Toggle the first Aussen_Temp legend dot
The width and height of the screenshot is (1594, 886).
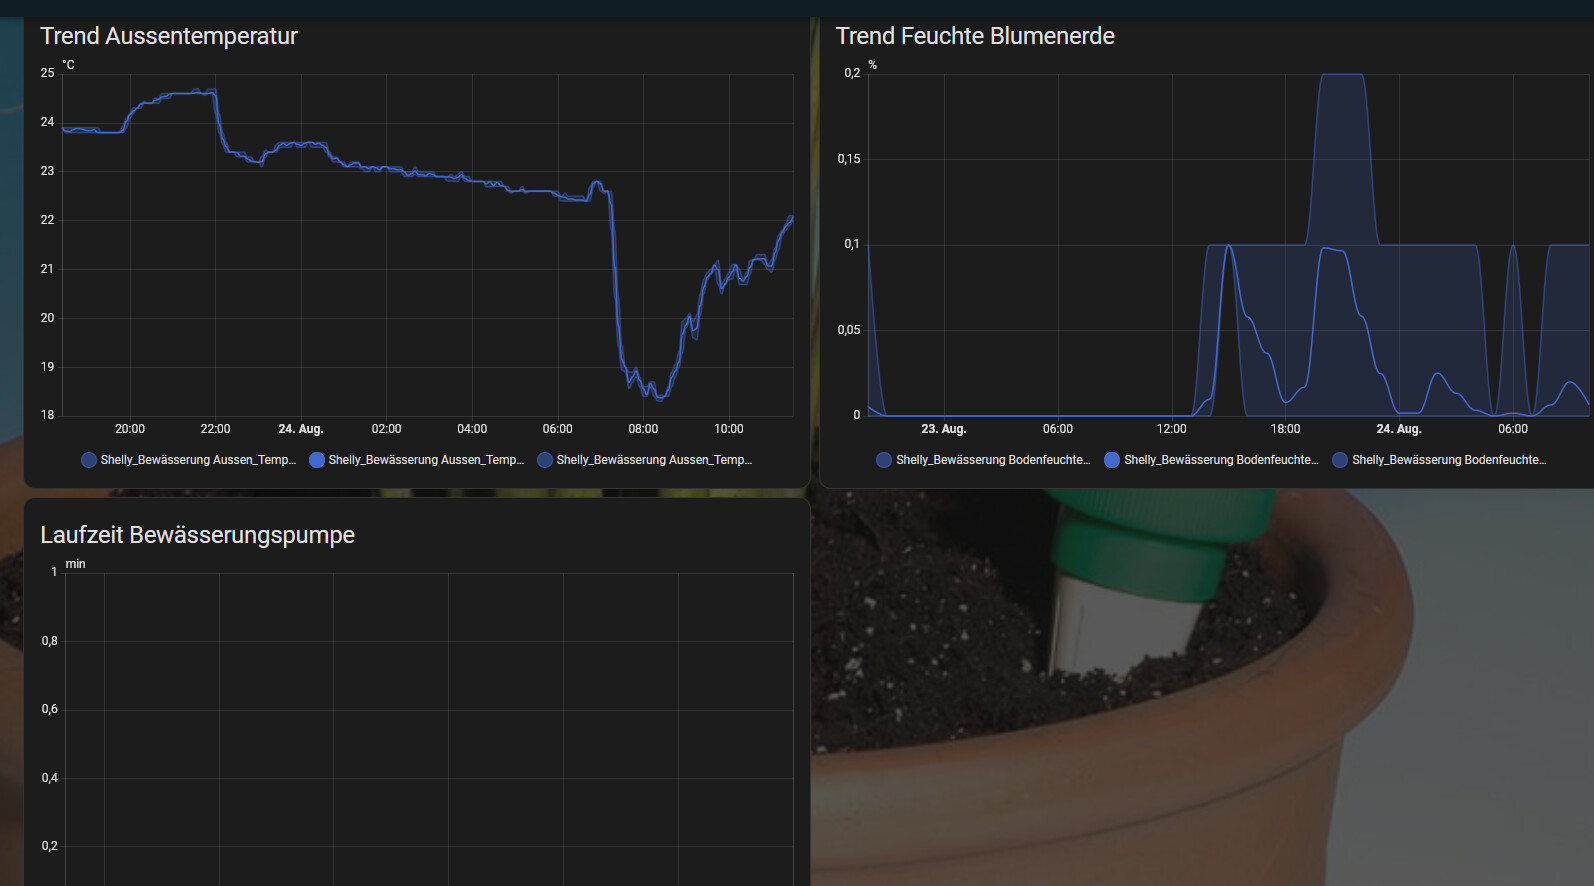pos(89,460)
